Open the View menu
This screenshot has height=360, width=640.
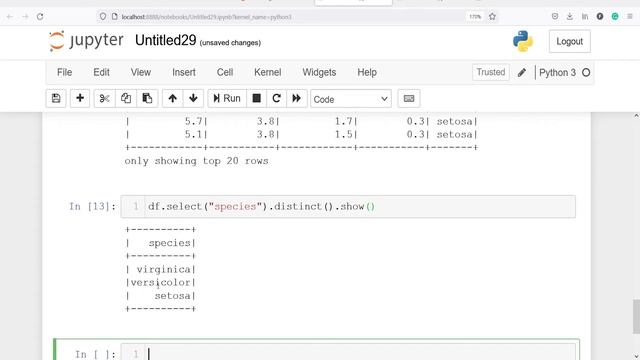(141, 73)
